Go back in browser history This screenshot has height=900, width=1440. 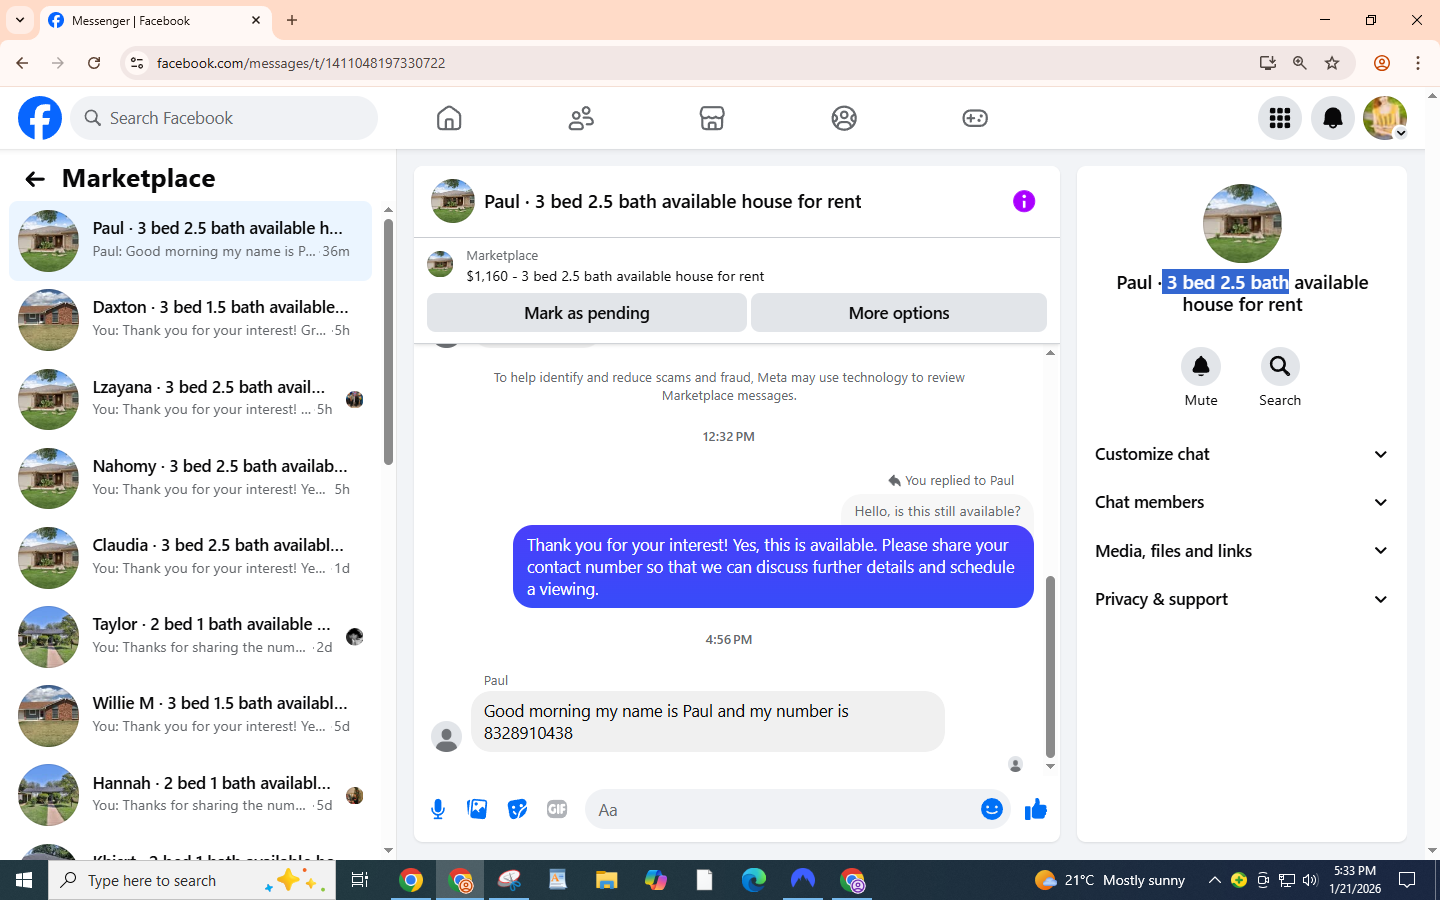click(22, 63)
